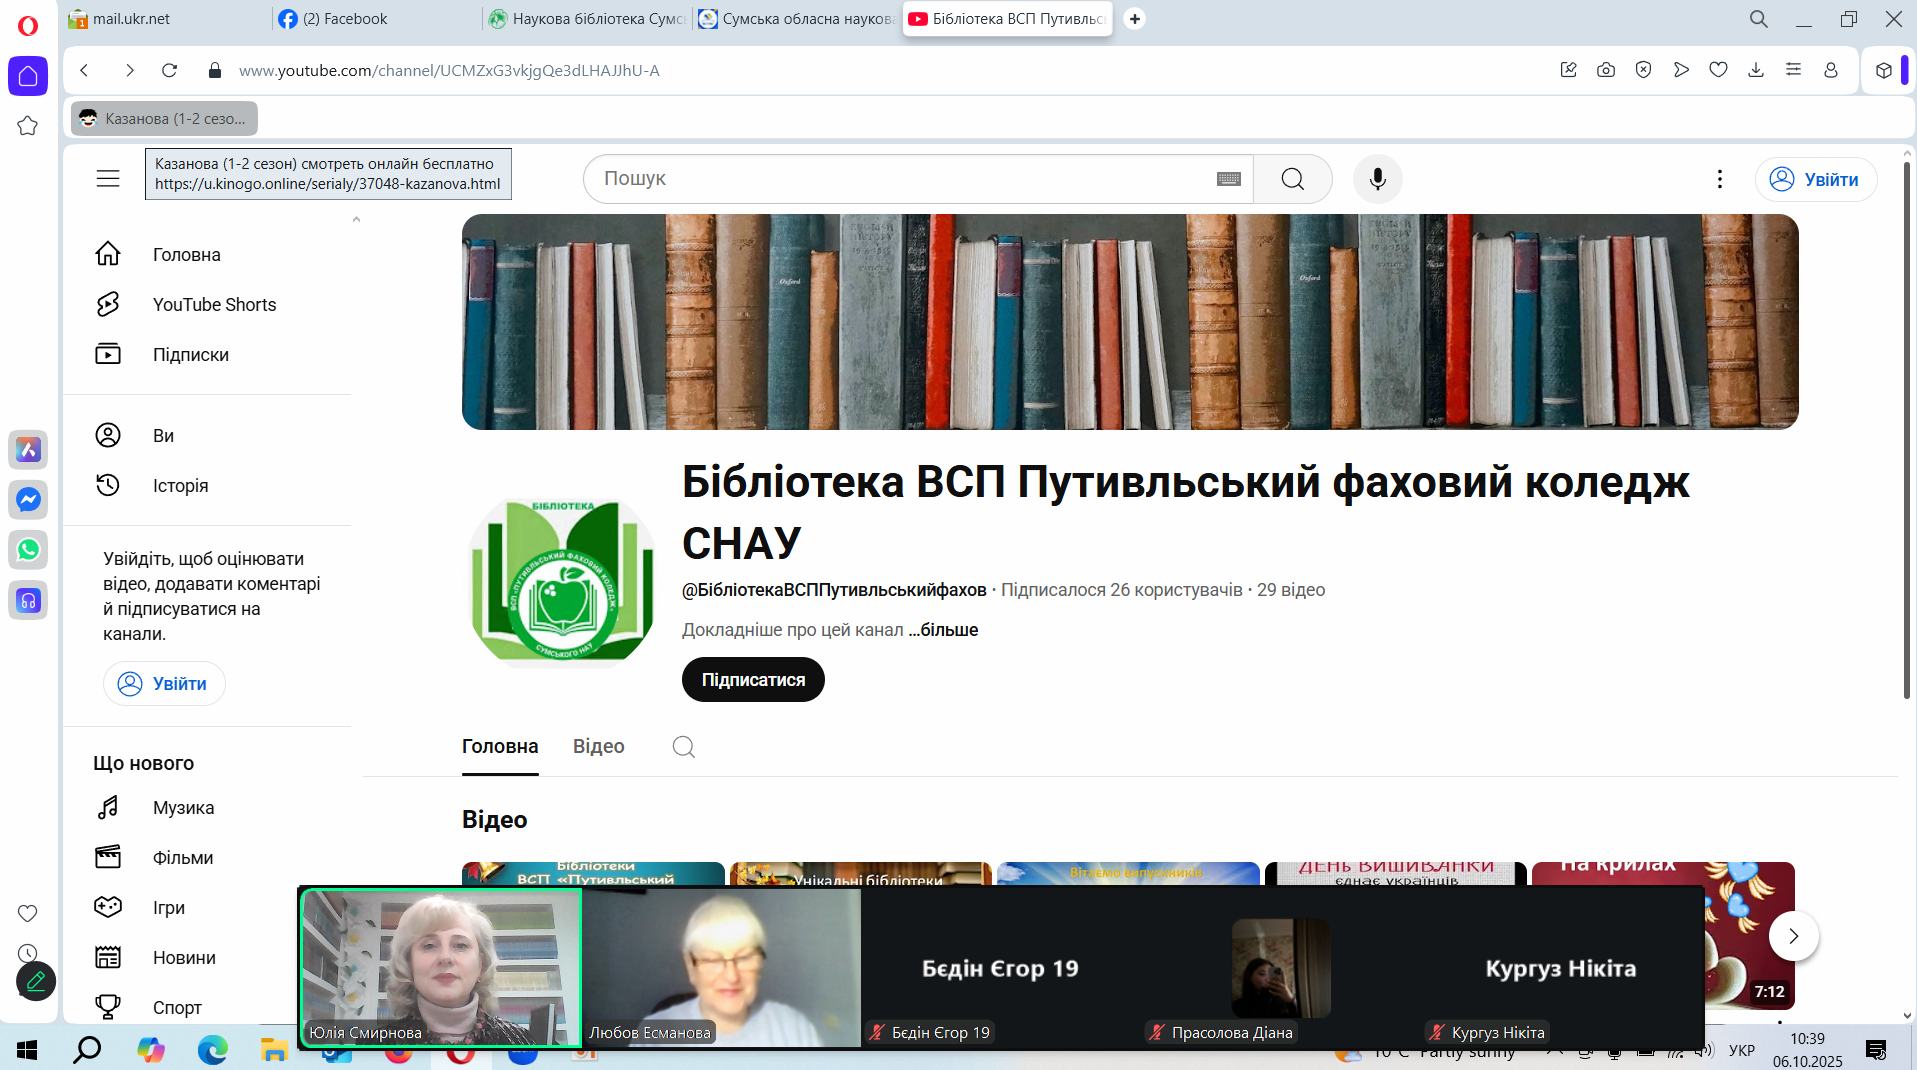Viewport: 1917px width, 1070px height.
Task: Click the on-screen keyboard icon in search
Action: click(1229, 179)
